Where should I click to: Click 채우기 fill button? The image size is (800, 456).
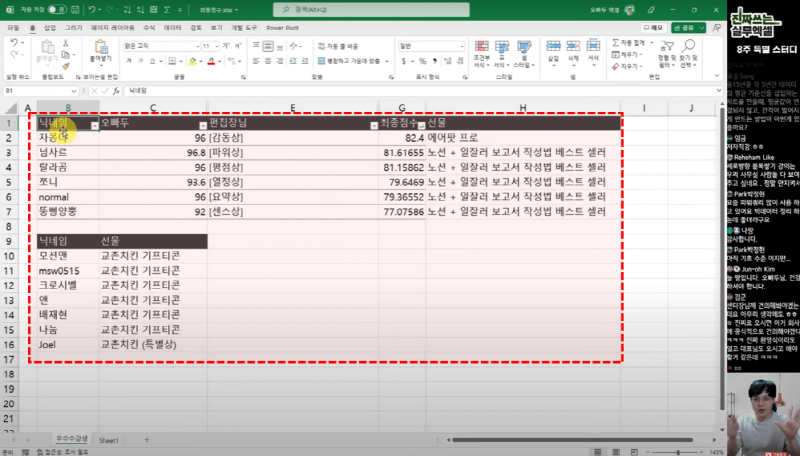(628, 55)
